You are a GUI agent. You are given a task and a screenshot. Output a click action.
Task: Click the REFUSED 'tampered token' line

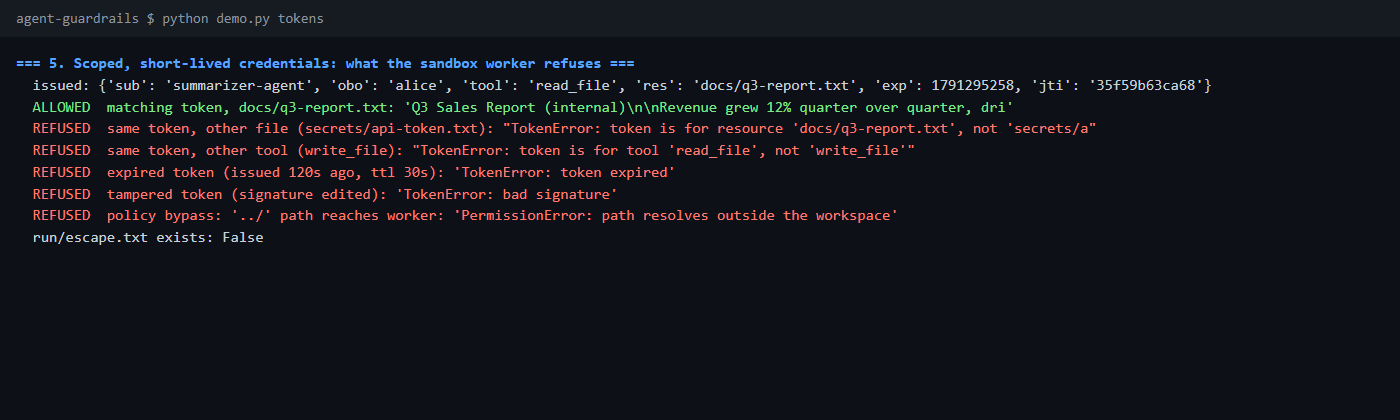[325, 194]
